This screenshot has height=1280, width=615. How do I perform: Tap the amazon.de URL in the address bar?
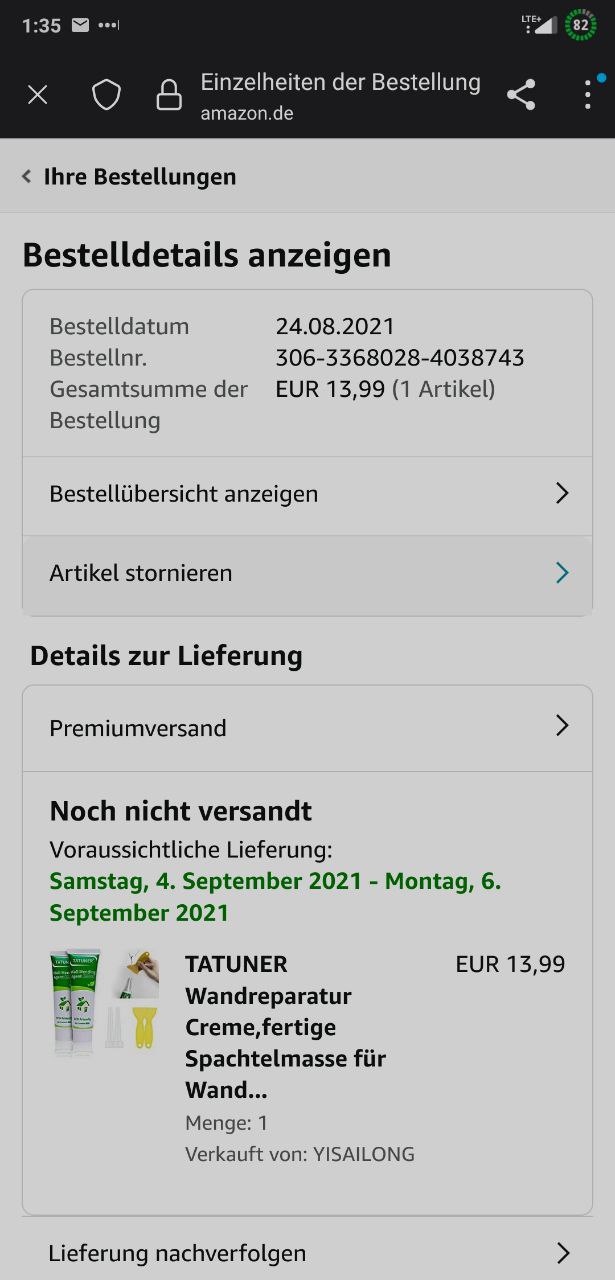(247, 113)
